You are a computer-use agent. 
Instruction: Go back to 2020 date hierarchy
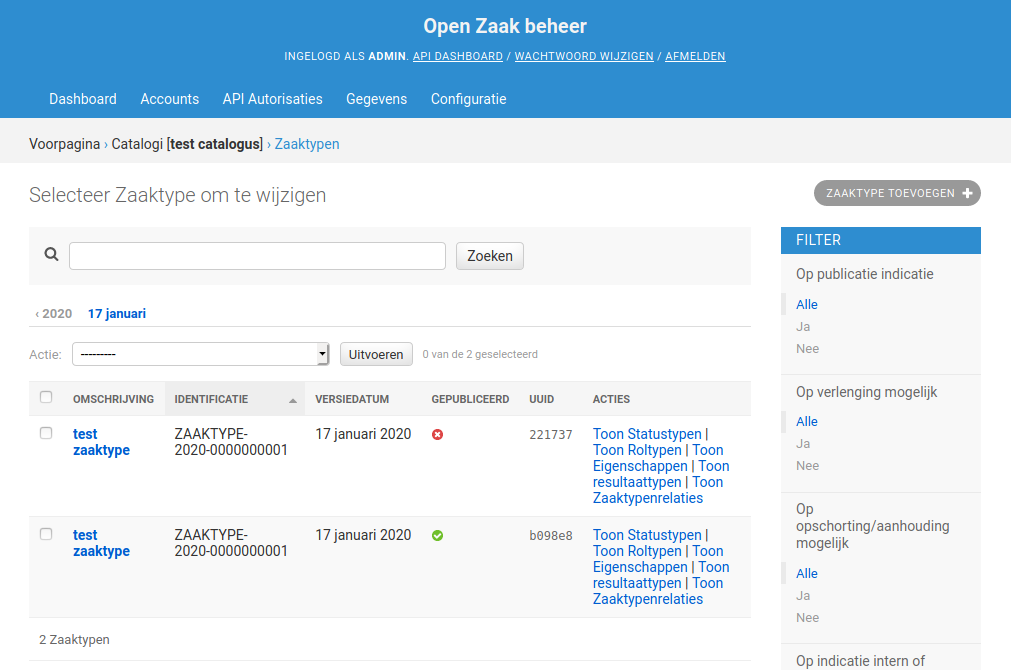coord(54,314)
